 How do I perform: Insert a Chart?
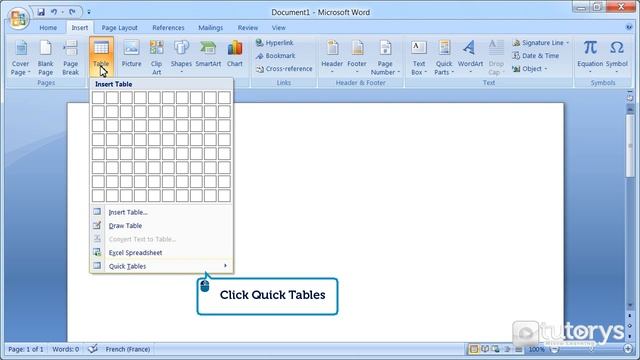[x=235, y=54]
